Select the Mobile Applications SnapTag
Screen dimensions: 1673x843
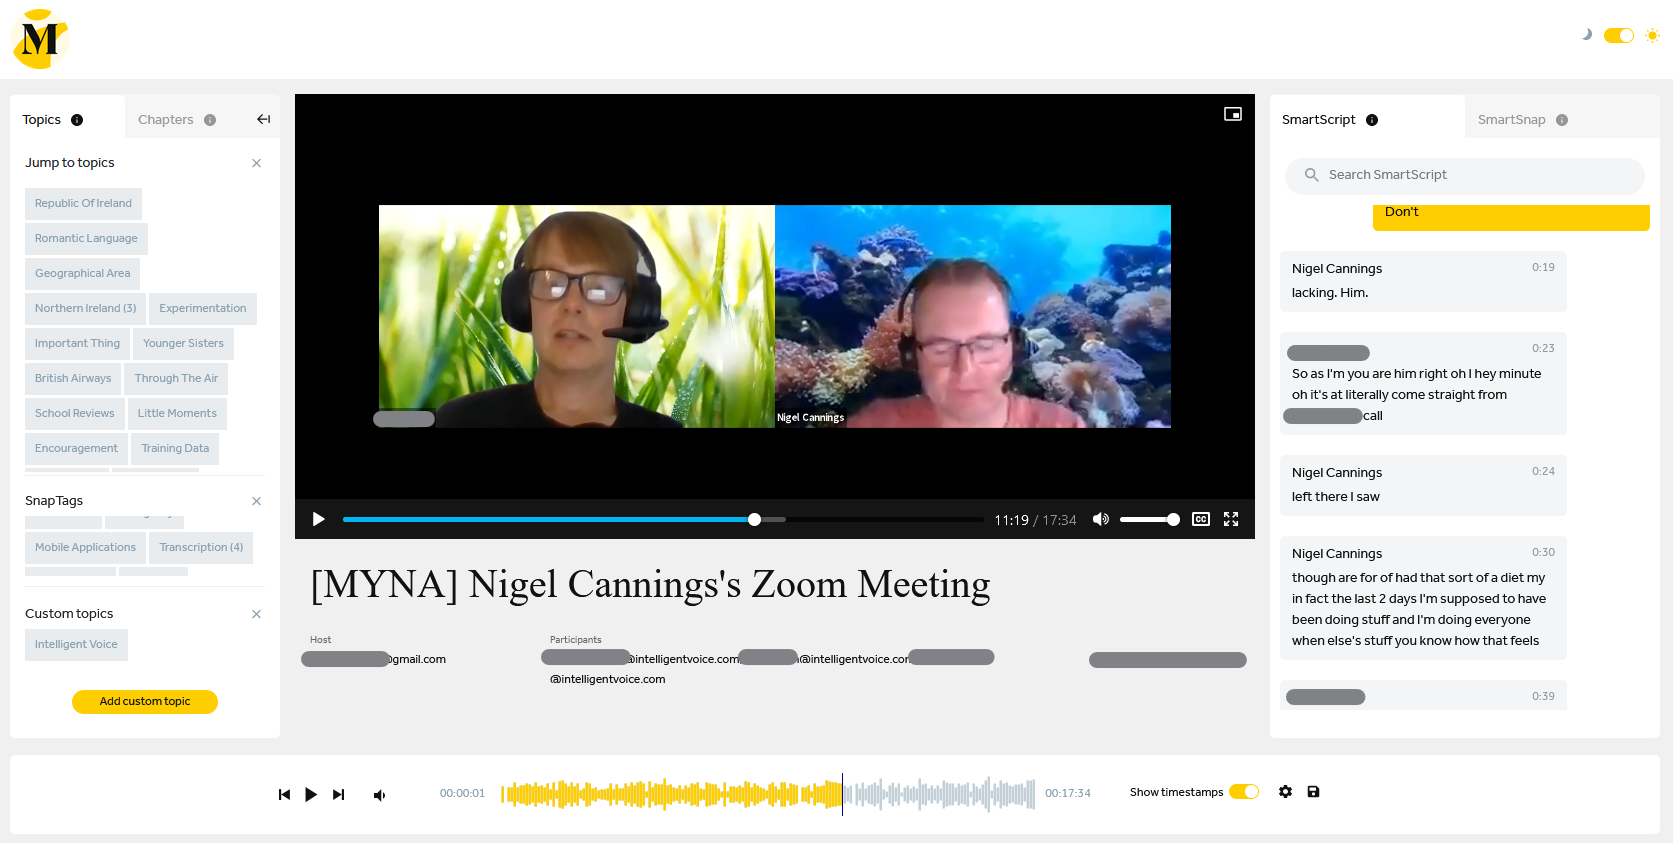point(85,547)
